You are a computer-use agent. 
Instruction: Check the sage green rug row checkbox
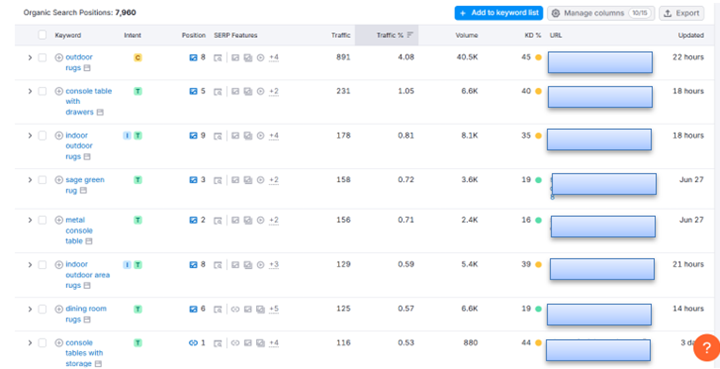click(42, 180)
